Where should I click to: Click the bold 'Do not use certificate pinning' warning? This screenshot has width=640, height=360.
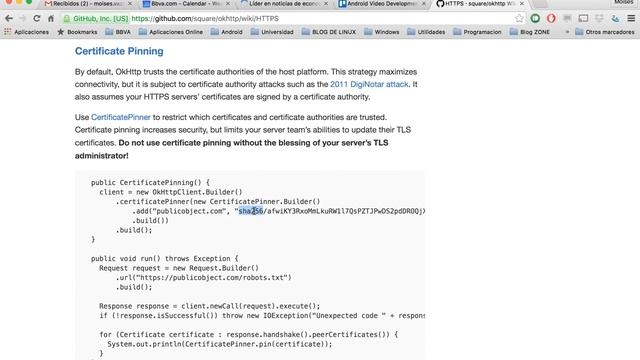tap(231, 149)
